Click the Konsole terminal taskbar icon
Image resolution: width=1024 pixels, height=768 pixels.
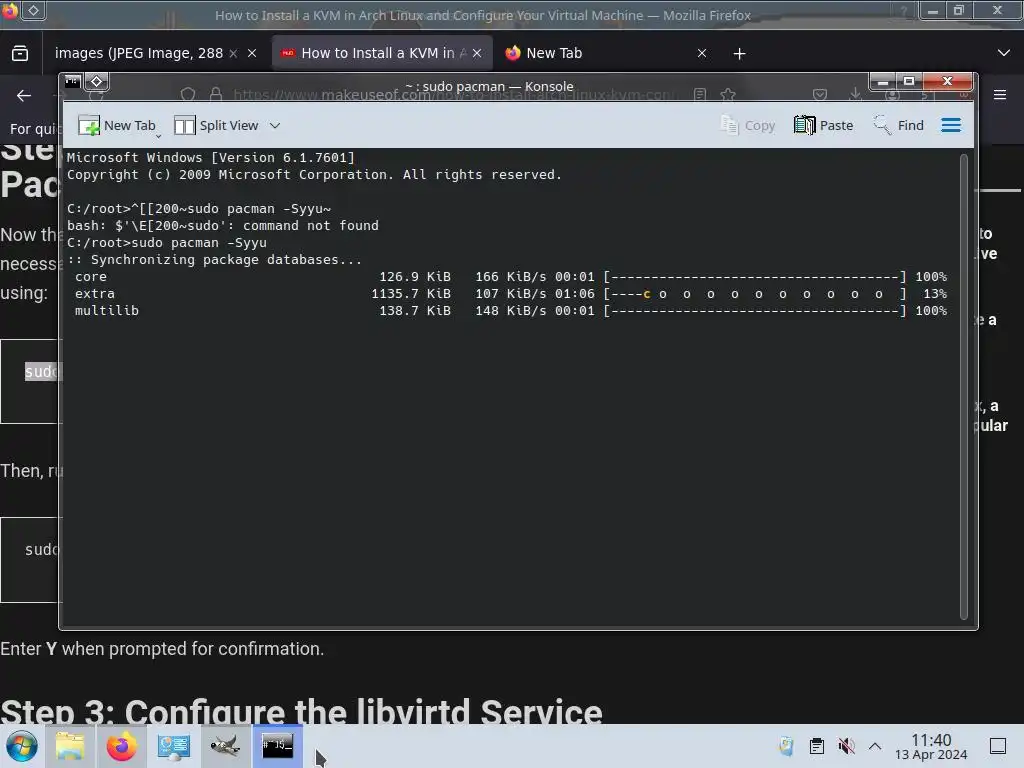[278, 746]
